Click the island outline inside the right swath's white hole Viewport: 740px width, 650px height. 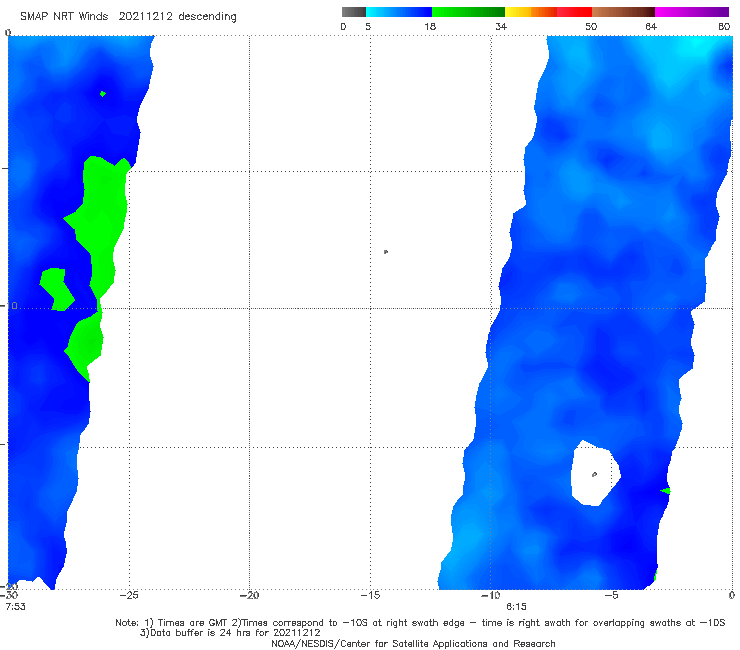point(594,474)
